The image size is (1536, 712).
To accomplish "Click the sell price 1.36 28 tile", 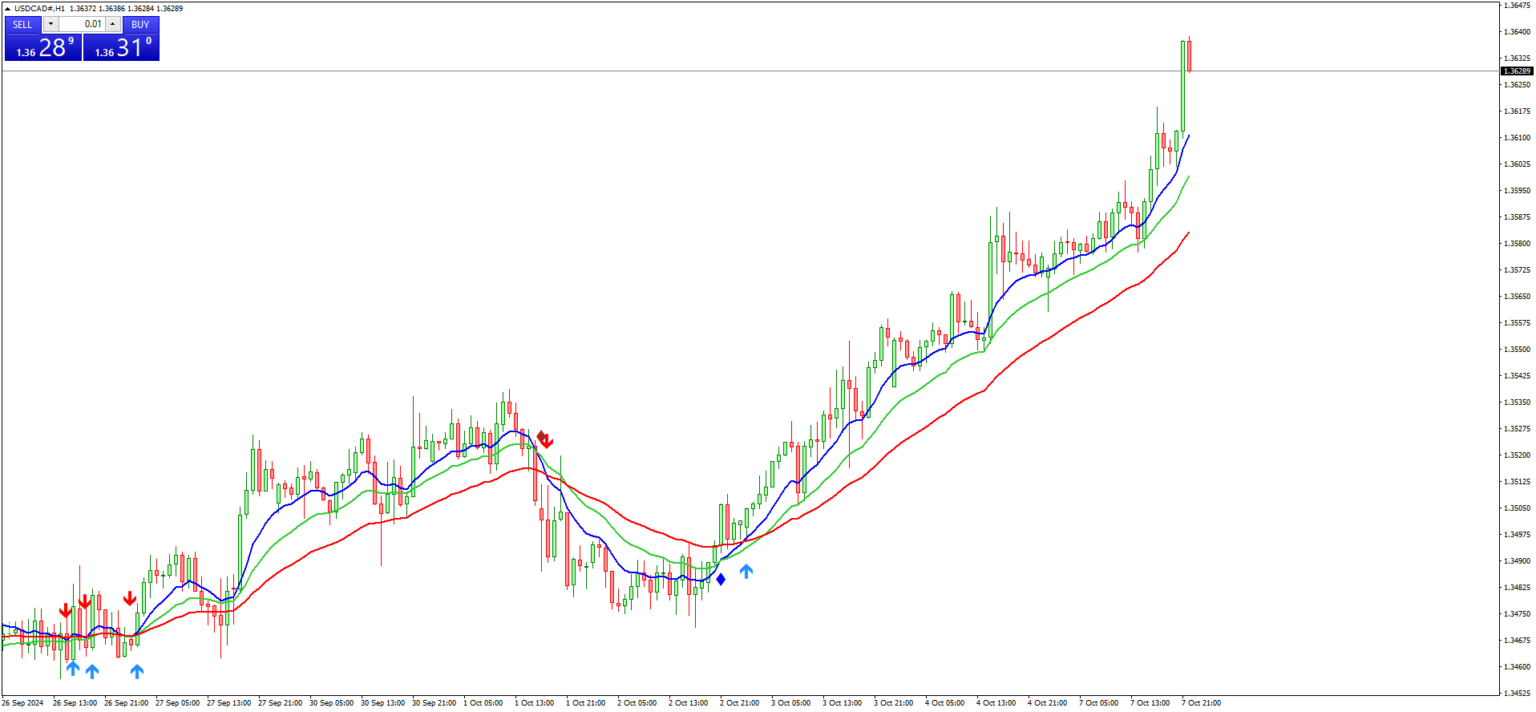I will [x=42, y=47].
